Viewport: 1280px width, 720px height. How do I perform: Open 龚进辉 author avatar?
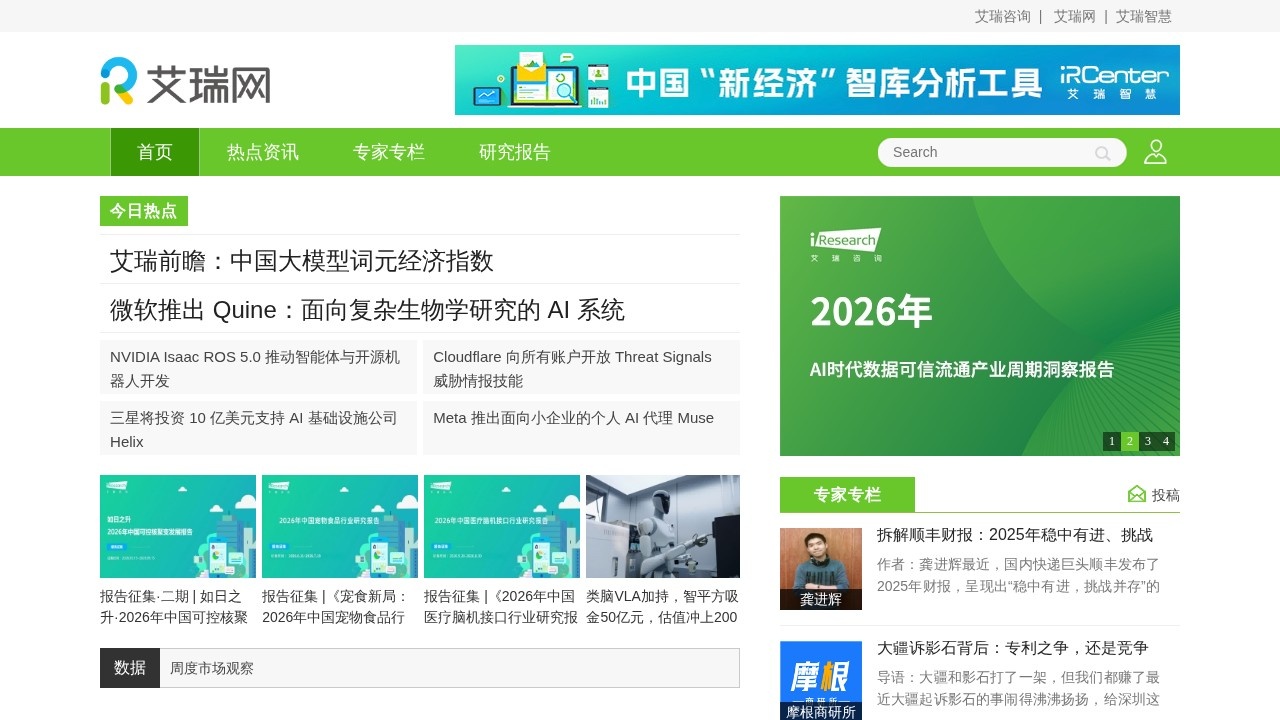[x=821, y=569]
